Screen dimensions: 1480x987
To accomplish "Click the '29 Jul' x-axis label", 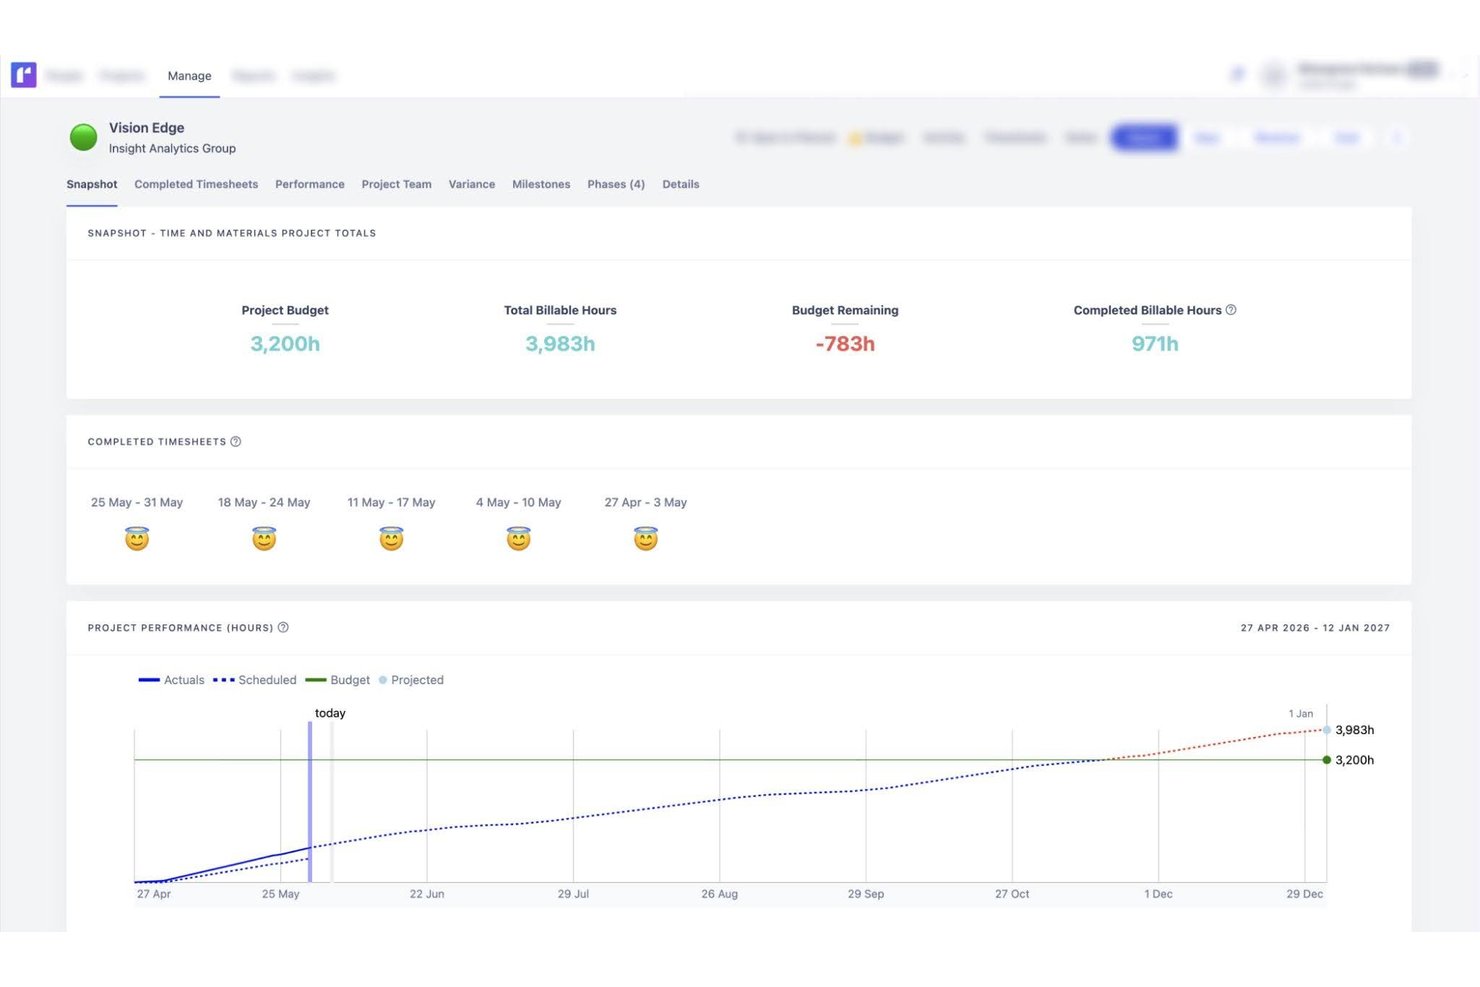I will click(x=573, y=894).
